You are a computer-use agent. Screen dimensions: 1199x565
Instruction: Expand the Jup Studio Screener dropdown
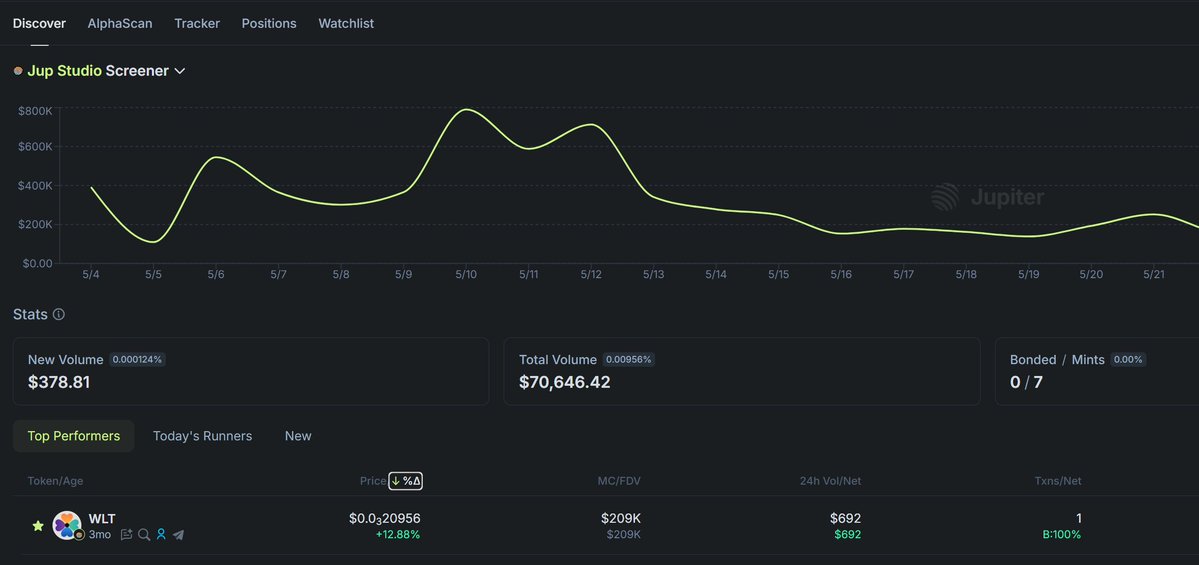tap(180, 71)
